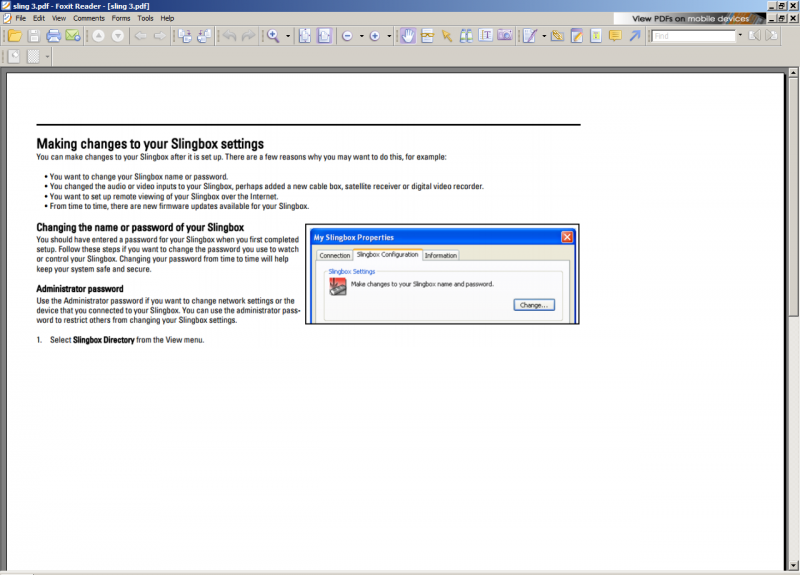Select the Hand tool
This screenshot has height=575, width=800.
tap(408, 36)
